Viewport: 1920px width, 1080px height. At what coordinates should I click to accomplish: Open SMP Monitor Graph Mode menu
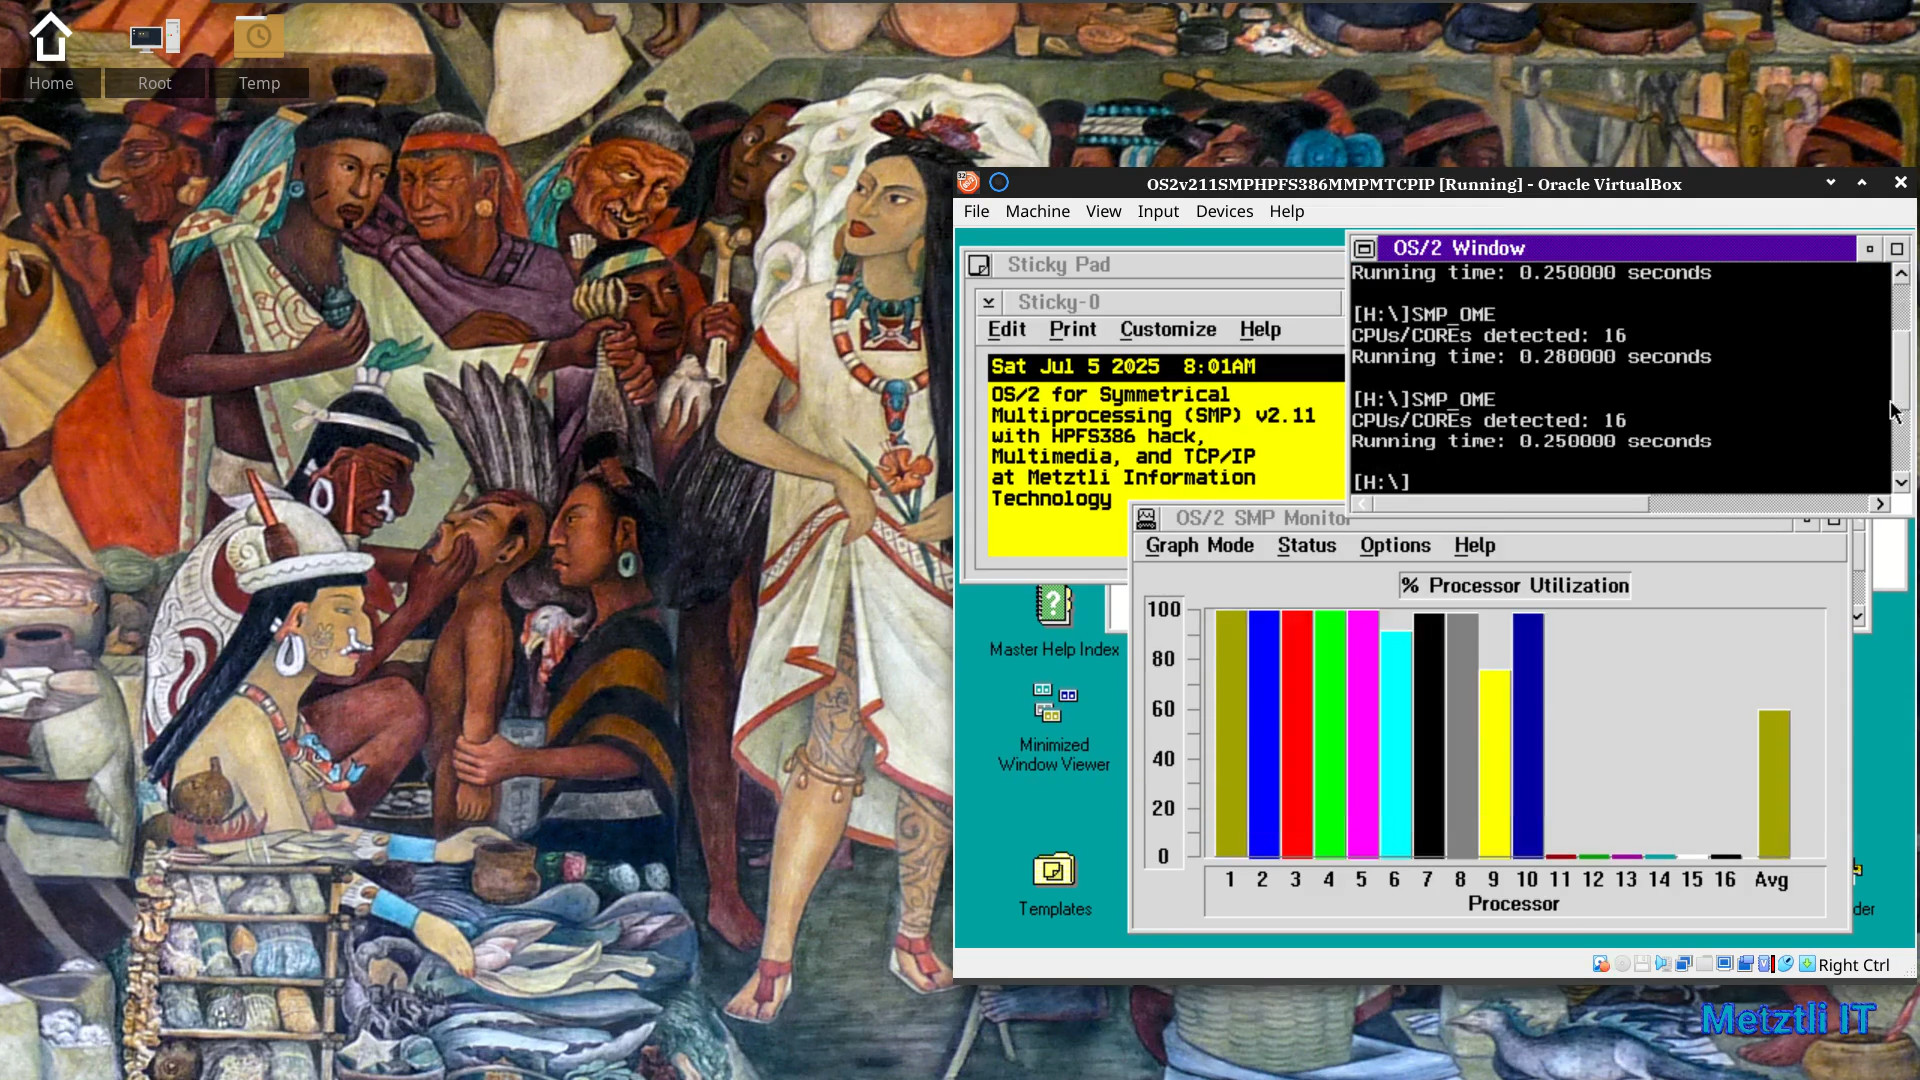[x=1199, y=545]
